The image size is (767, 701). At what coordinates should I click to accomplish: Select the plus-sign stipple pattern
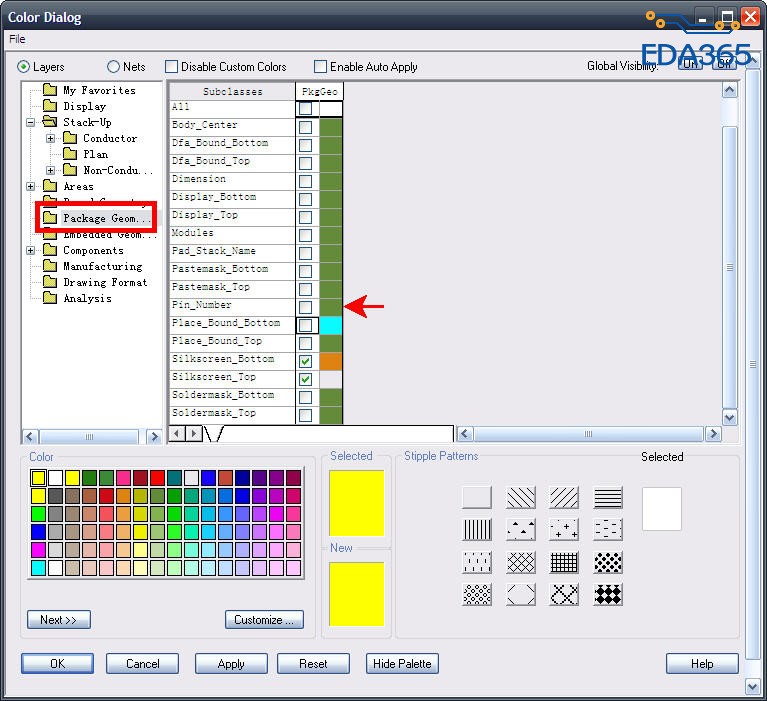click(564, 530)
